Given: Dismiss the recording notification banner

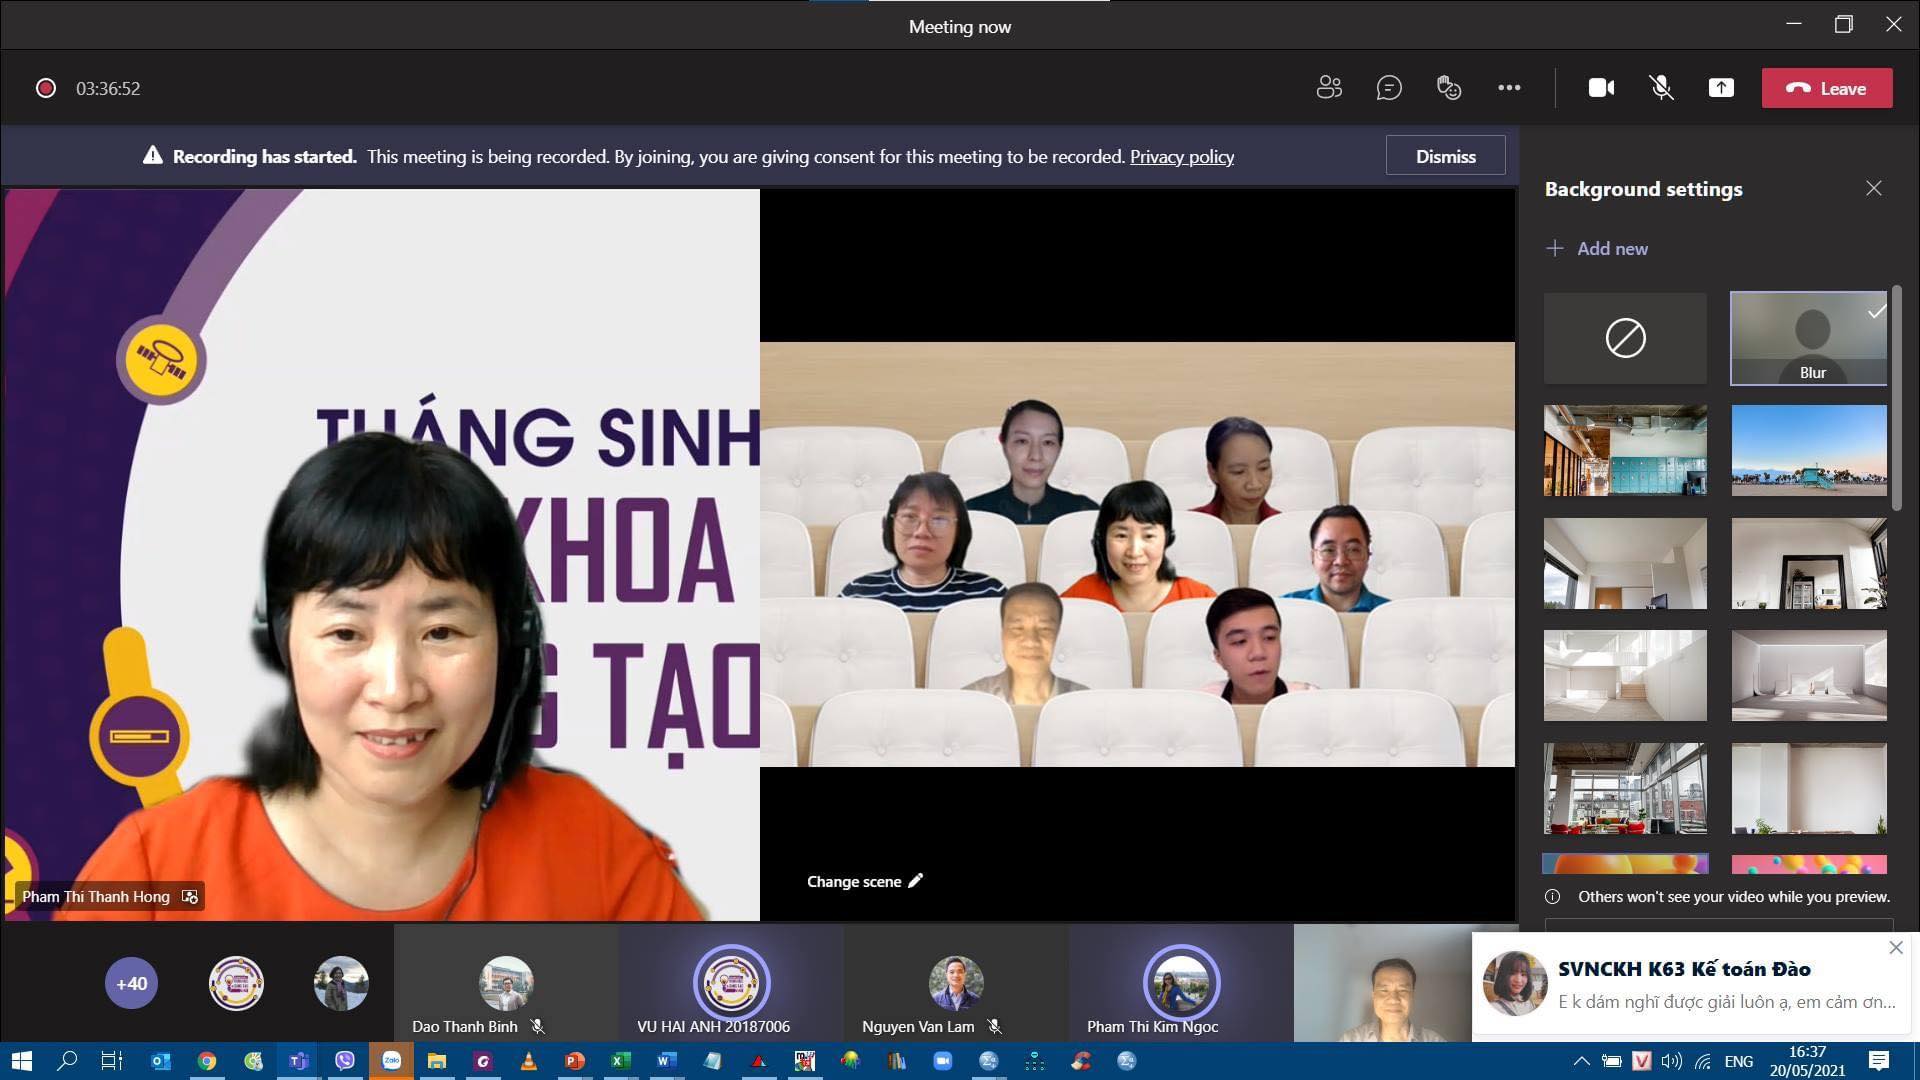Looking at the screenshot, I should 1447,157.
